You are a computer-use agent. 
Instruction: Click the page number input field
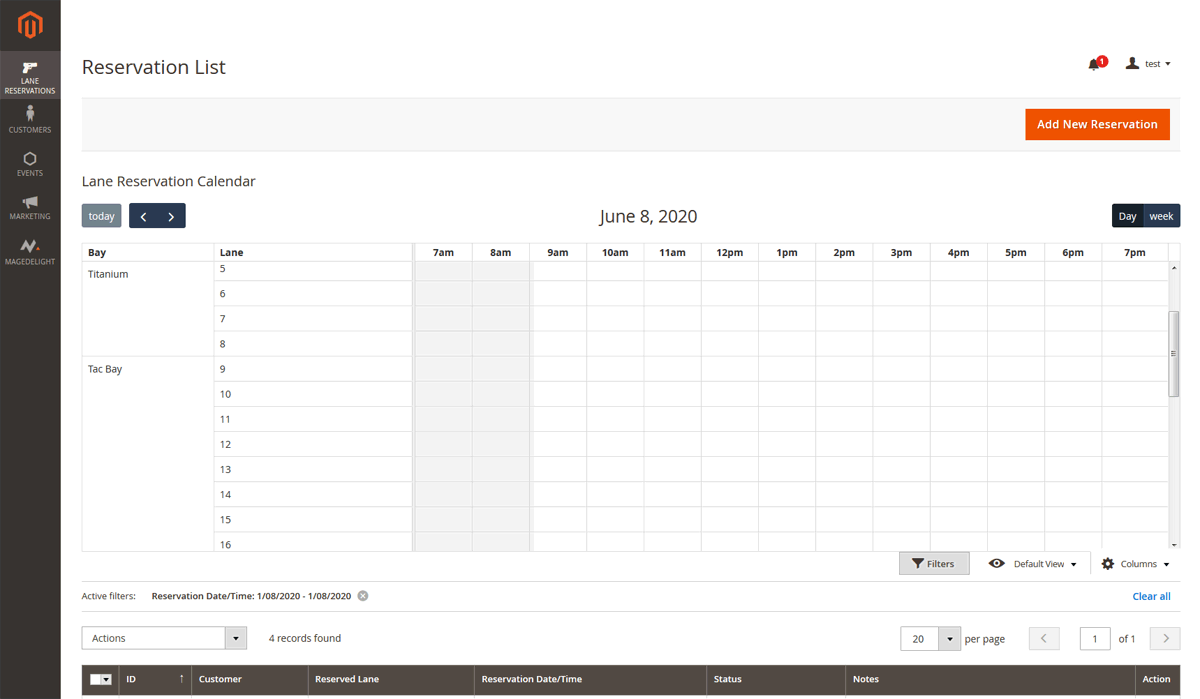[1094, 638]
